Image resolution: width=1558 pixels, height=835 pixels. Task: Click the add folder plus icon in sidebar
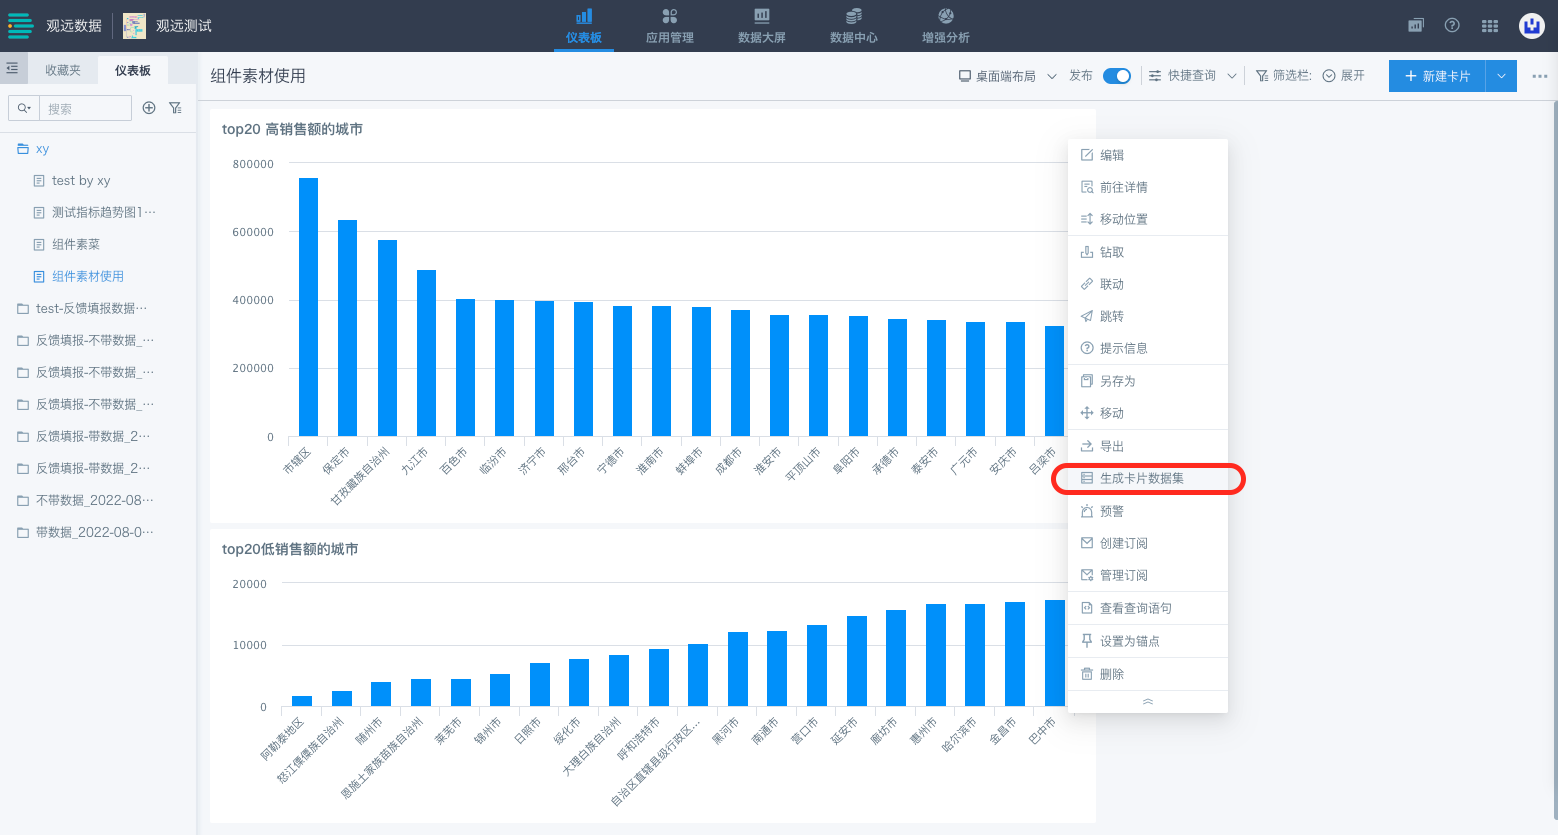coord(149,108)
